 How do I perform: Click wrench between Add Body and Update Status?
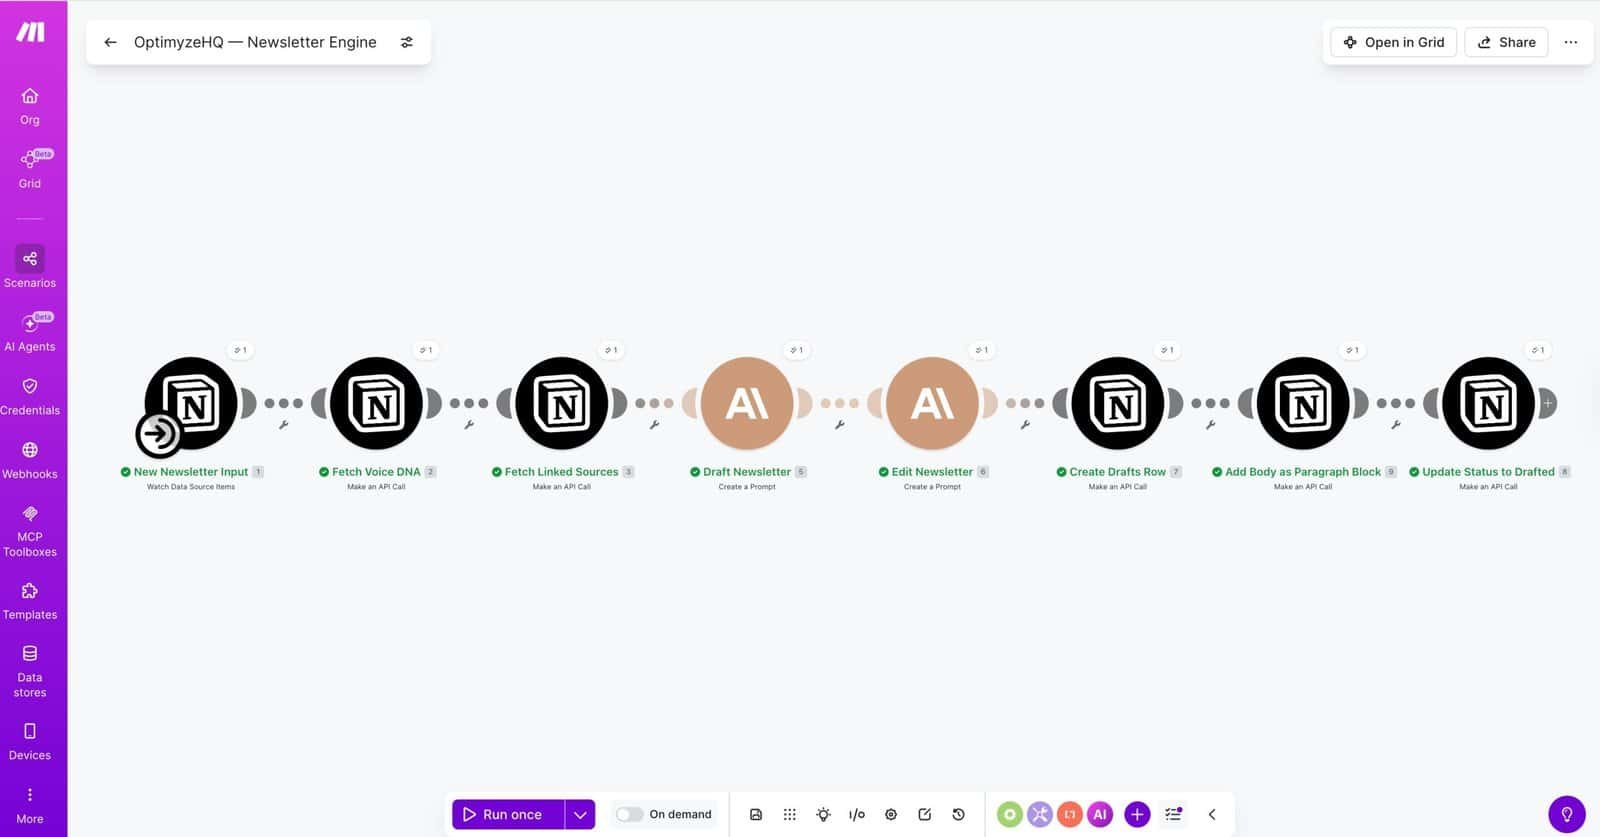1396,425
